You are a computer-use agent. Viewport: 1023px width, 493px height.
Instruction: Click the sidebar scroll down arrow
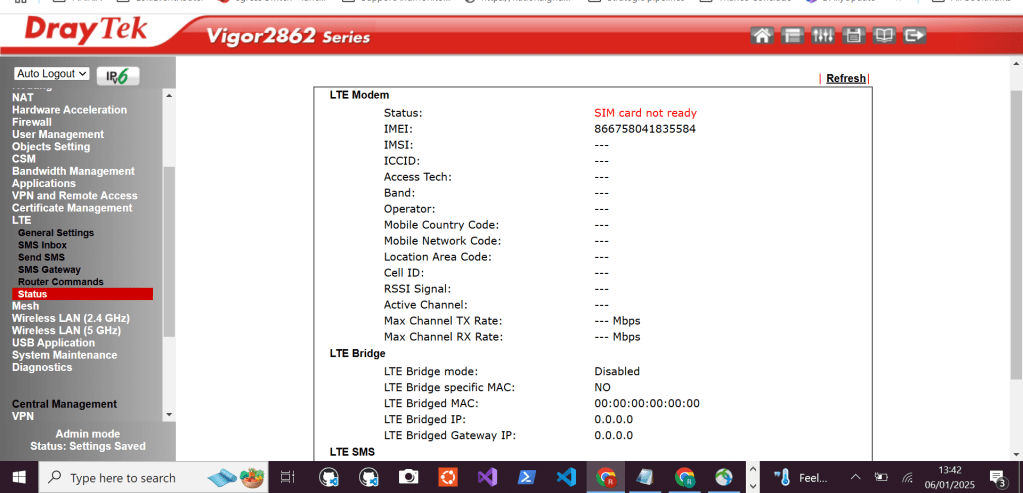pos(170,415)
